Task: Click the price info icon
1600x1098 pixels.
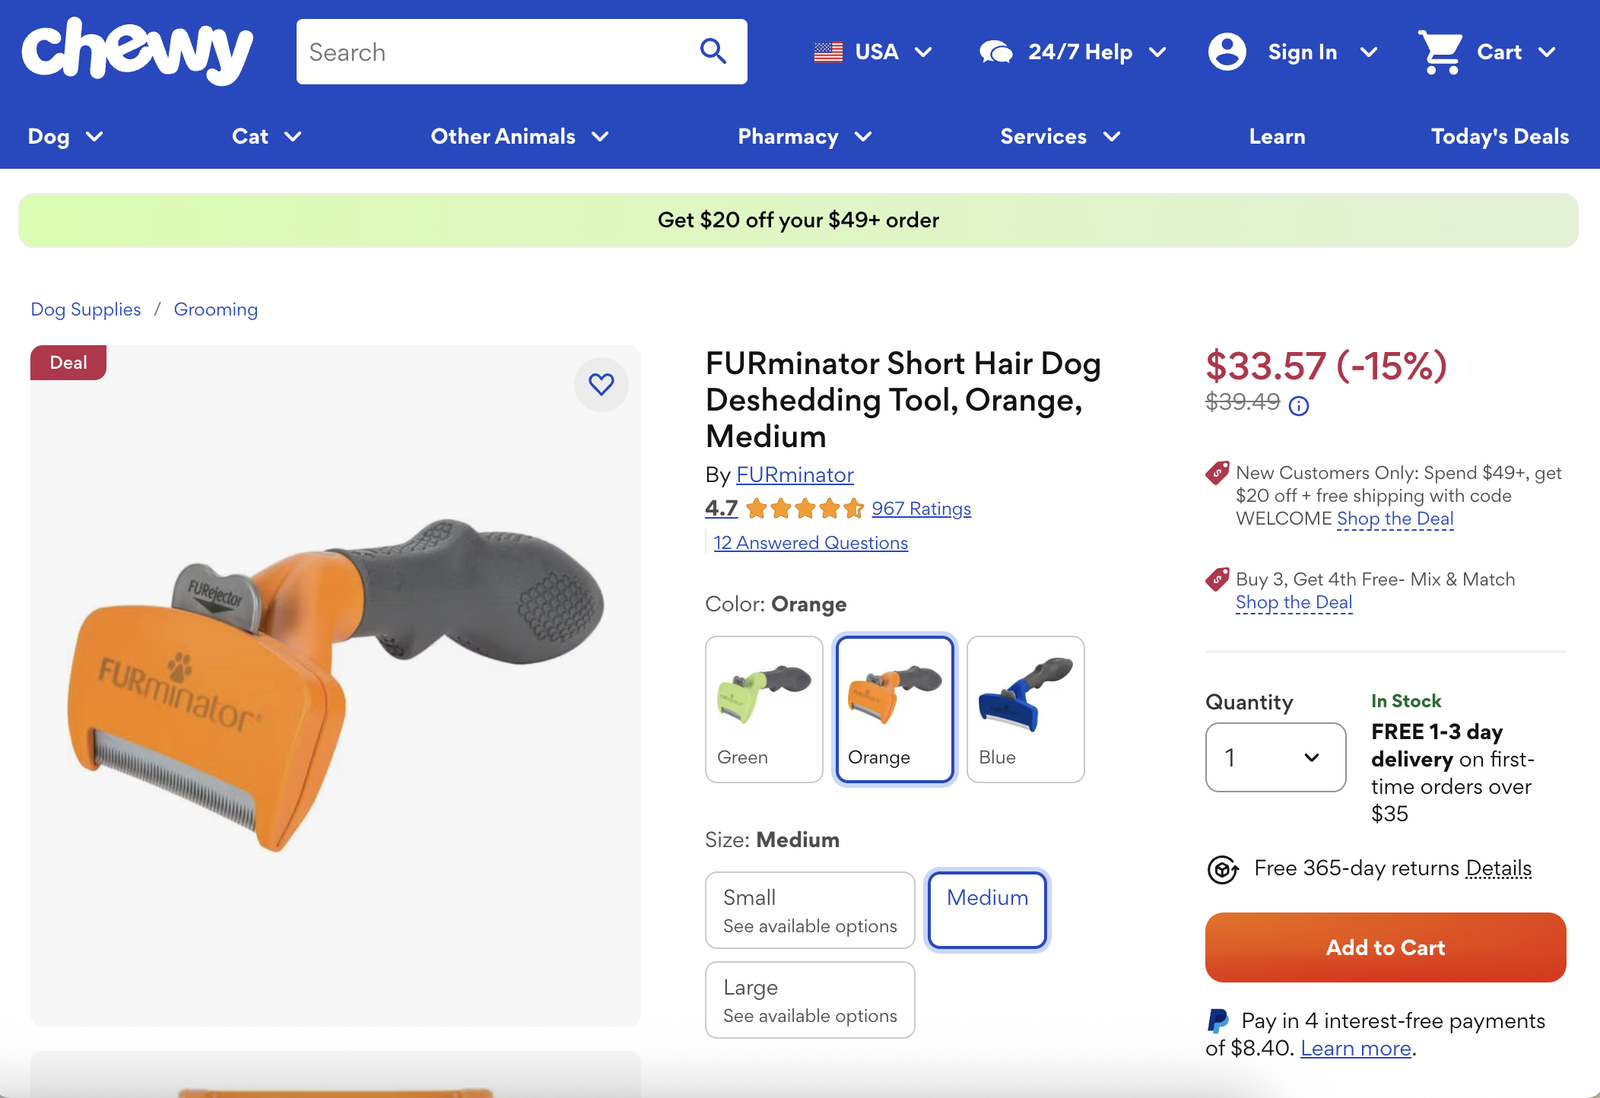Action: (1299, 406)
